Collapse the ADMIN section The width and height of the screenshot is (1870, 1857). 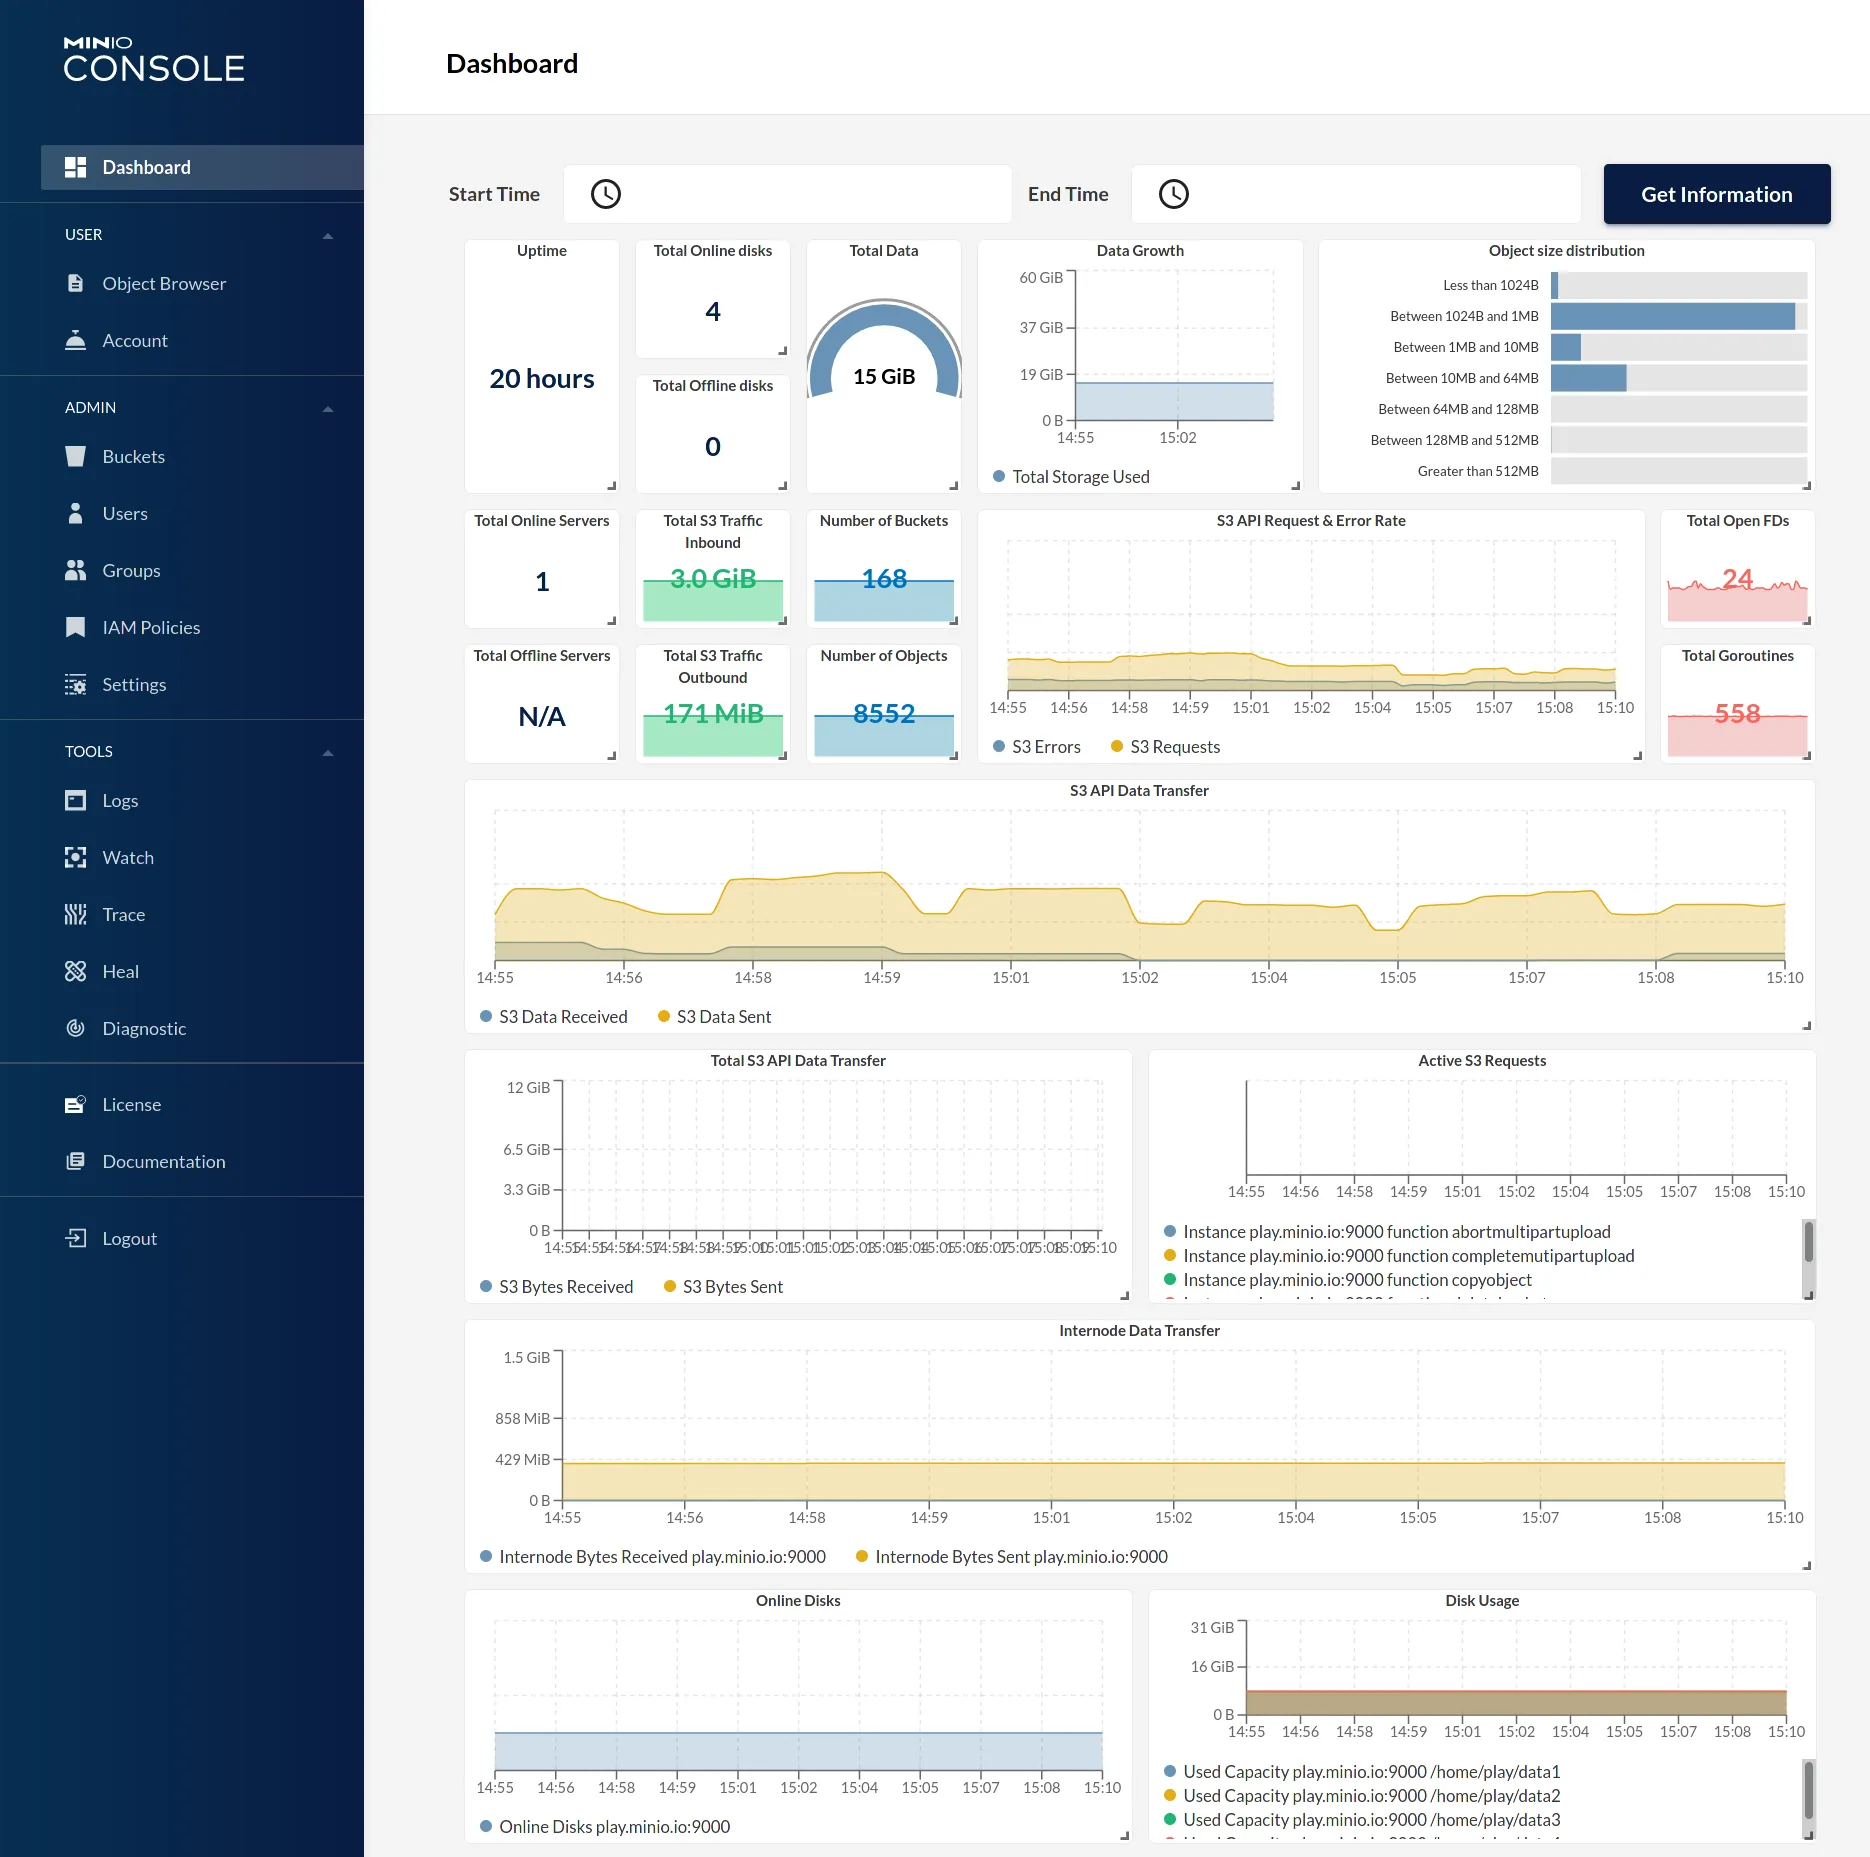click(327, 408)
